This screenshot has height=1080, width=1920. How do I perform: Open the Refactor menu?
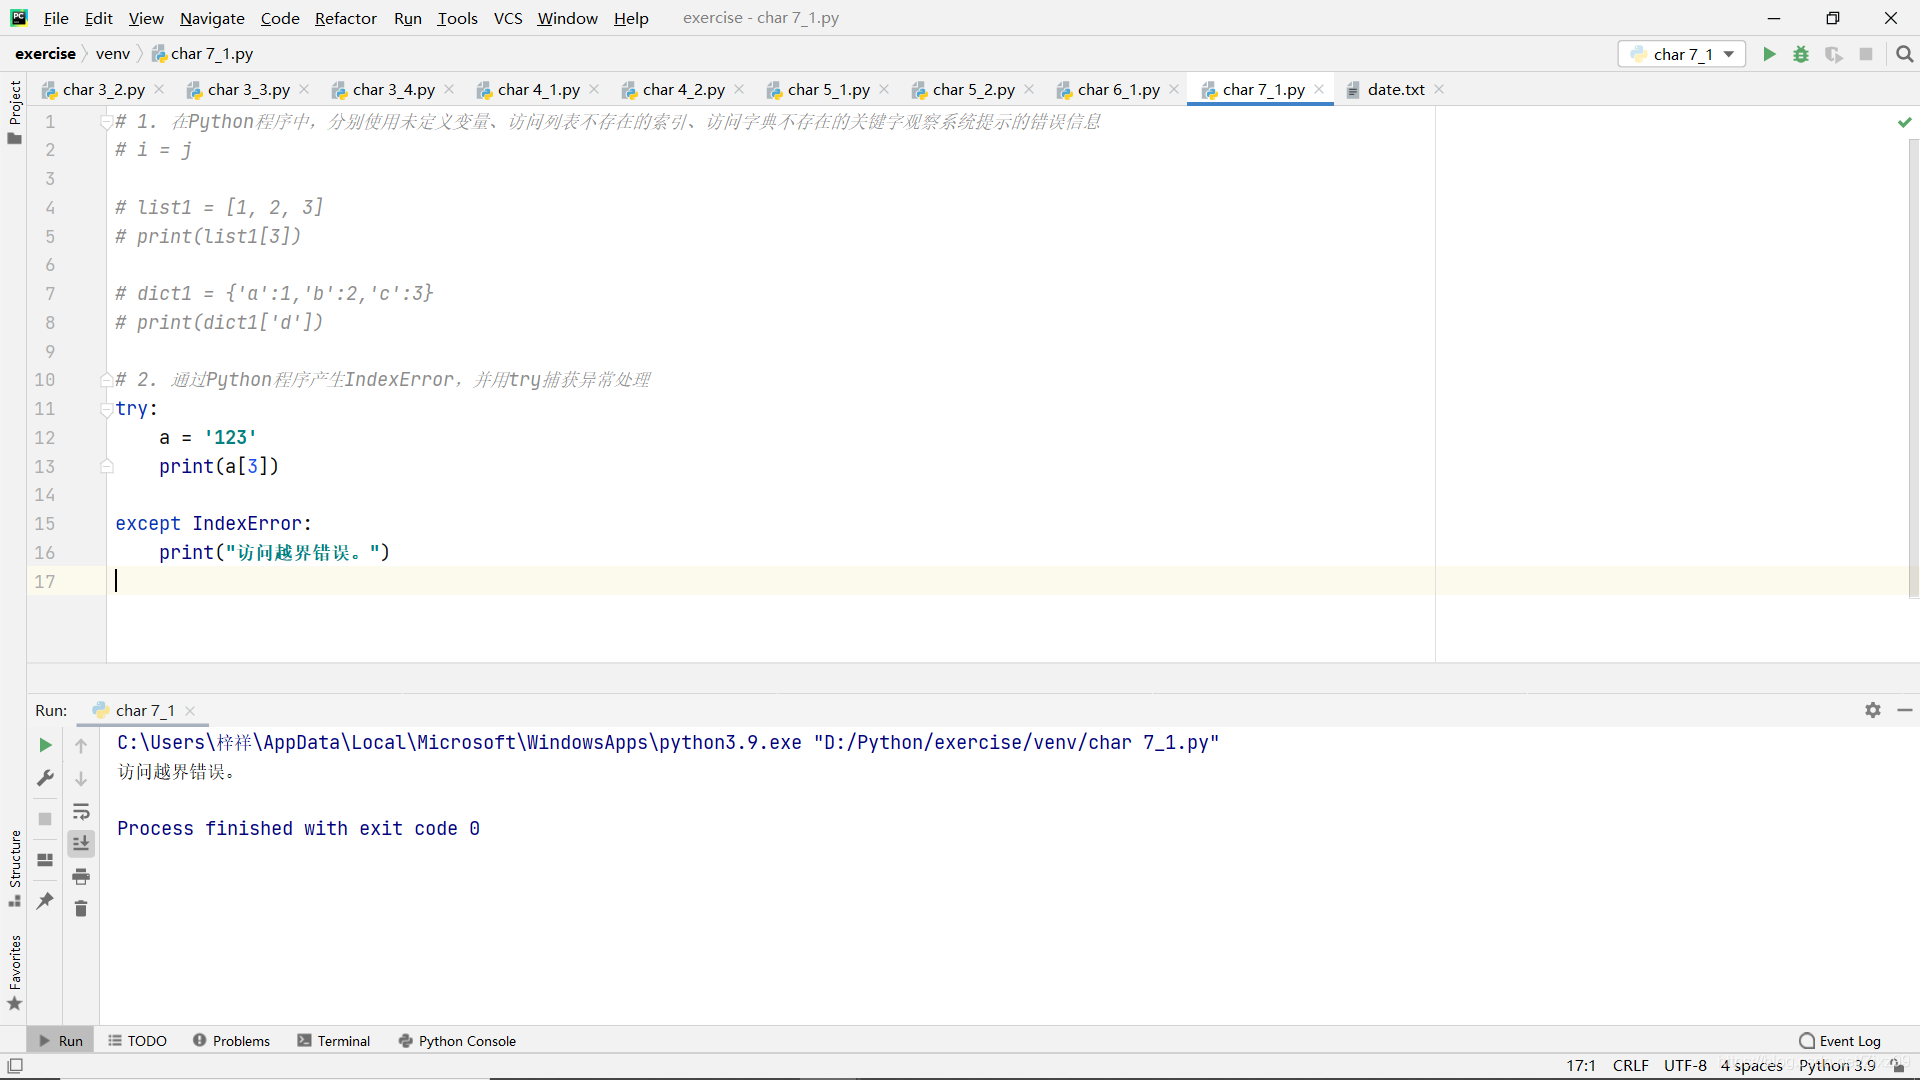[x=345, y=18]
